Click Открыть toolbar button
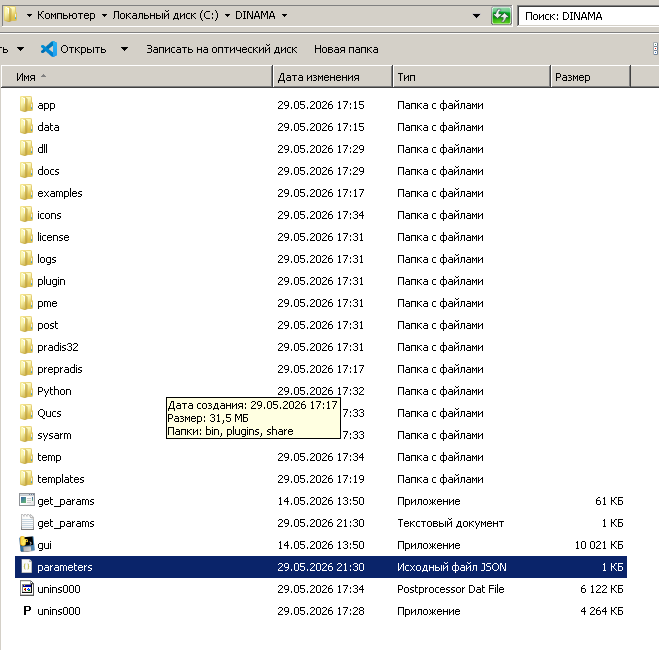 tap(74, 49)
